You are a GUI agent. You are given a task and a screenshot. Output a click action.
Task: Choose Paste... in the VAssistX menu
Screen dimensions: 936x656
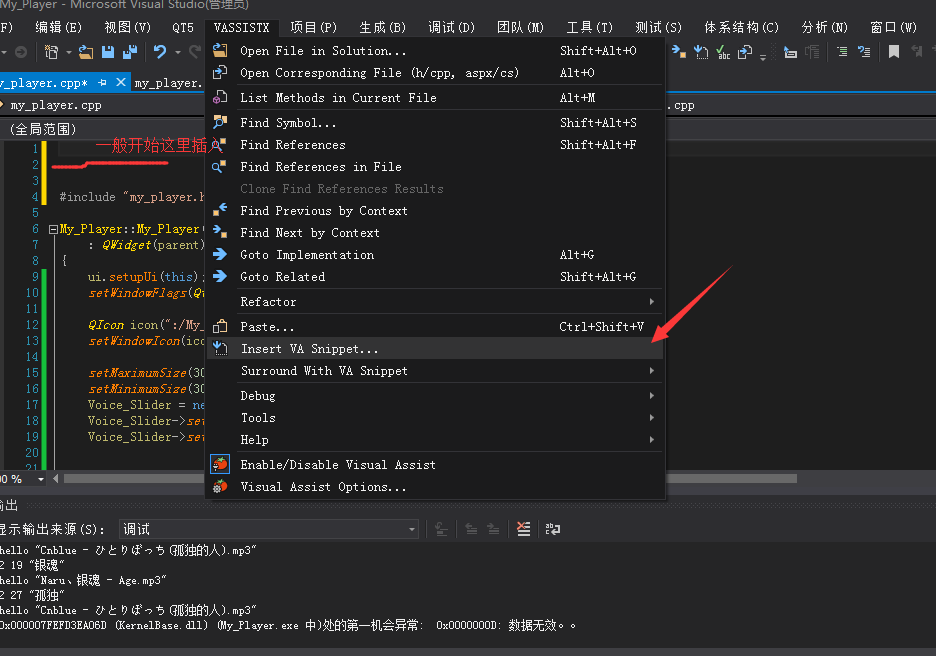435,327
